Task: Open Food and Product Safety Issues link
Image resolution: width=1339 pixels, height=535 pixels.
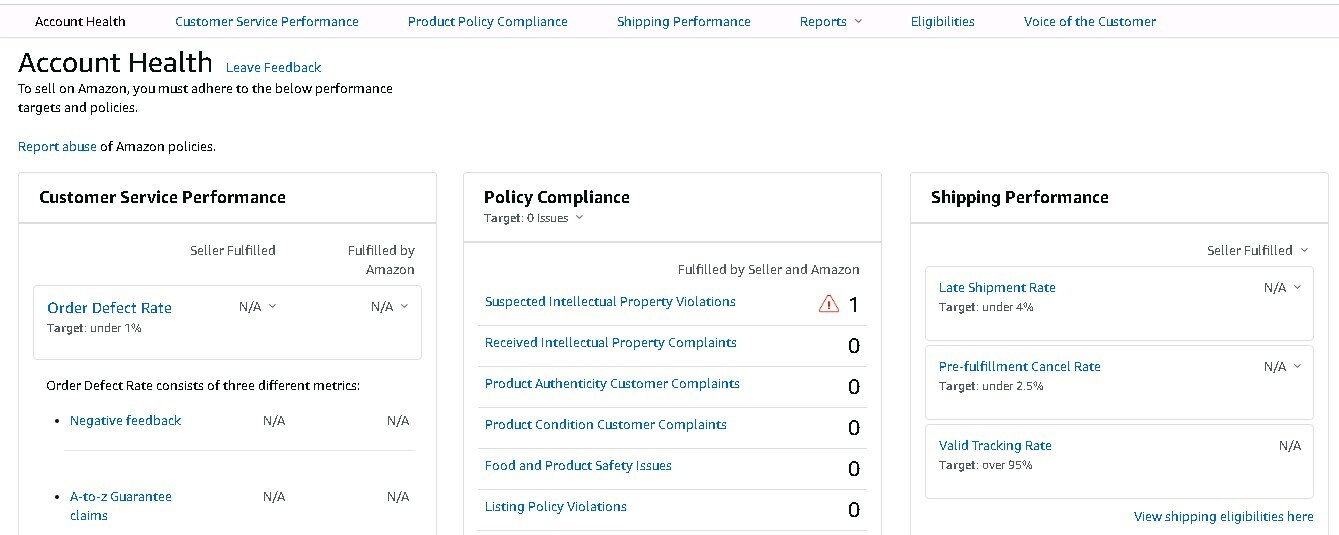Action: click(578, 466)
